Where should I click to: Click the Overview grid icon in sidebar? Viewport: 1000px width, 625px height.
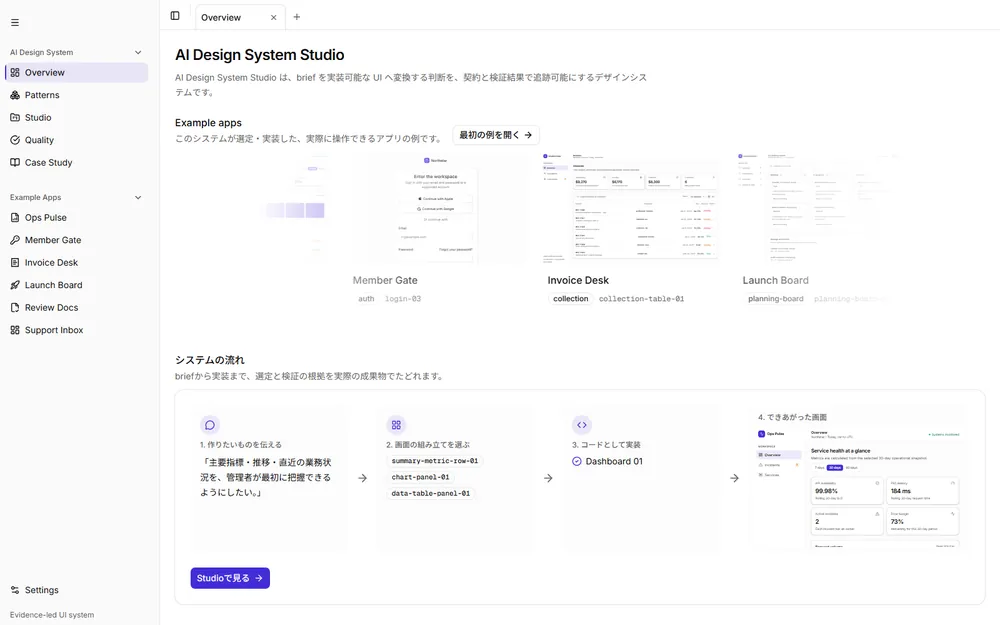click(x=15, y=72)
